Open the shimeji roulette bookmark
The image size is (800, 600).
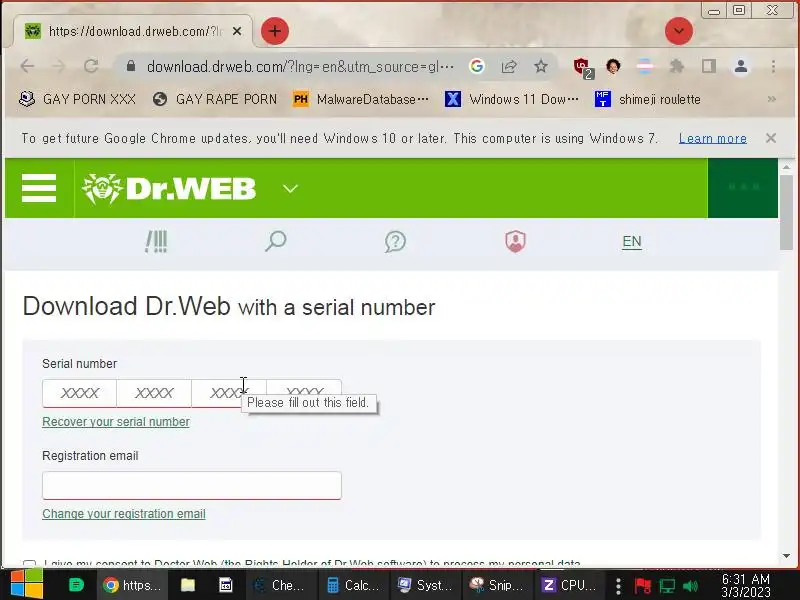tap(648, 99)
